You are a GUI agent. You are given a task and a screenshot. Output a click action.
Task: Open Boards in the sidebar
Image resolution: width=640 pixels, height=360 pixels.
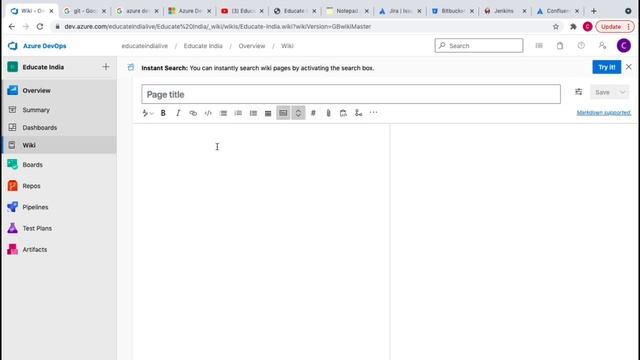pyautogui.click(x=60, y=164)
